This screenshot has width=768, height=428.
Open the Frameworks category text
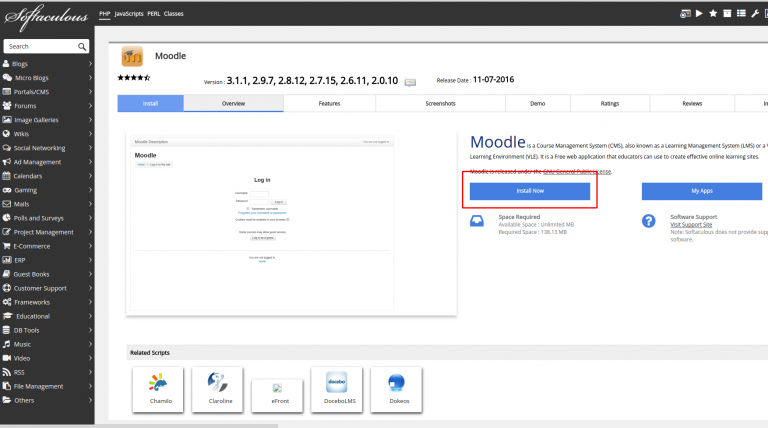(x=32, y=302)
